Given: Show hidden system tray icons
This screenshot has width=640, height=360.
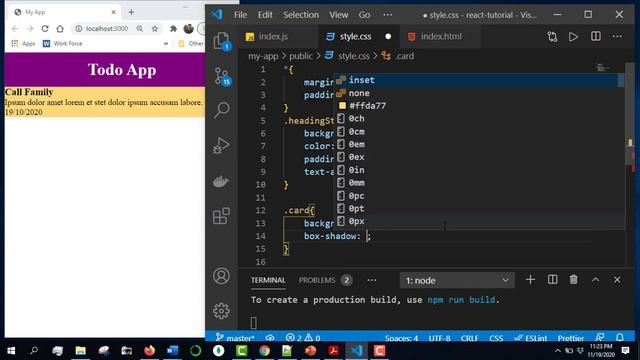Looking at the screenshot, I should (x=557, y=351).
